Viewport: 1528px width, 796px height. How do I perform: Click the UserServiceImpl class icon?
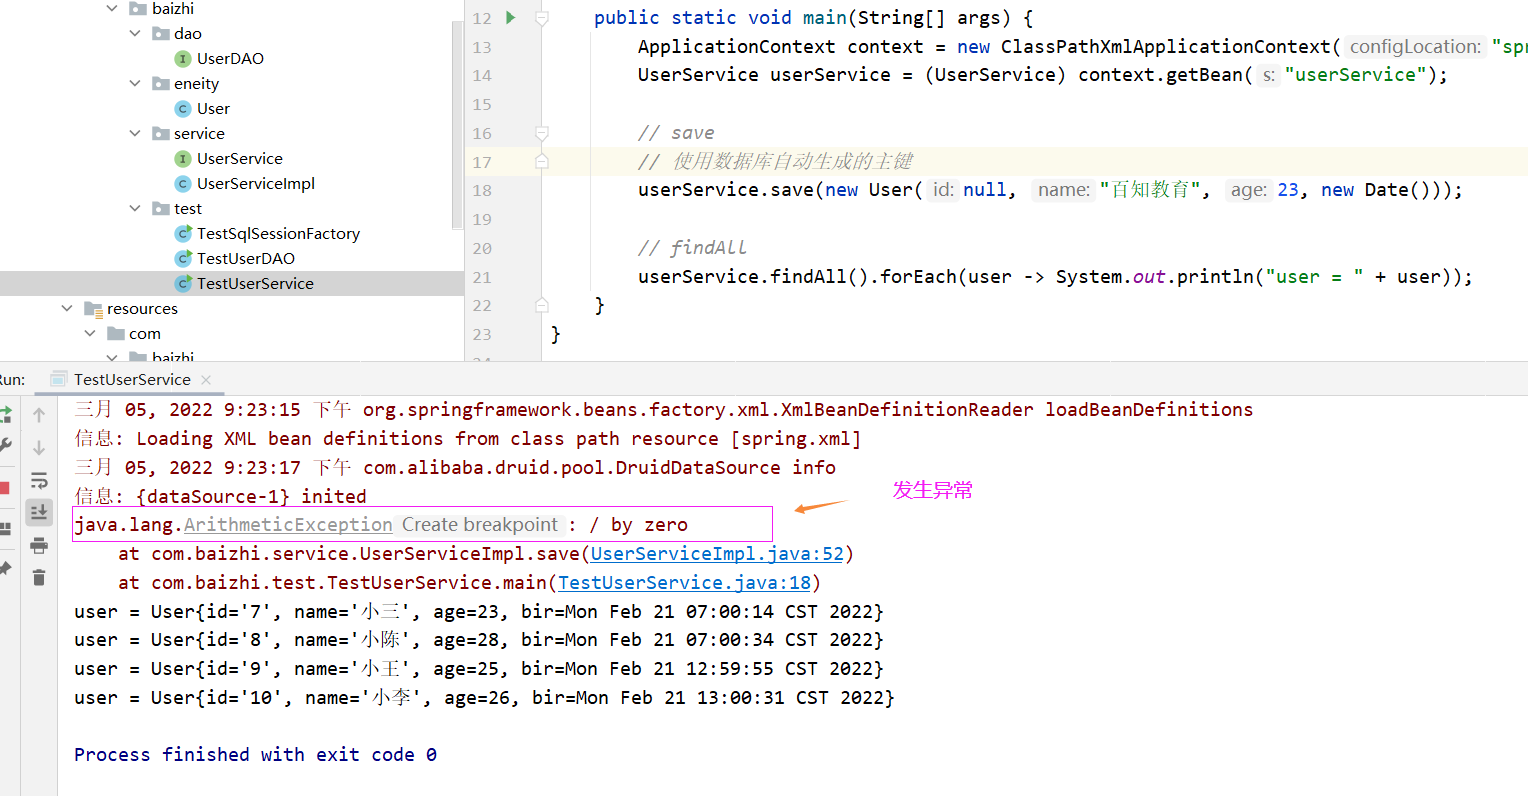tap(183, 184)
